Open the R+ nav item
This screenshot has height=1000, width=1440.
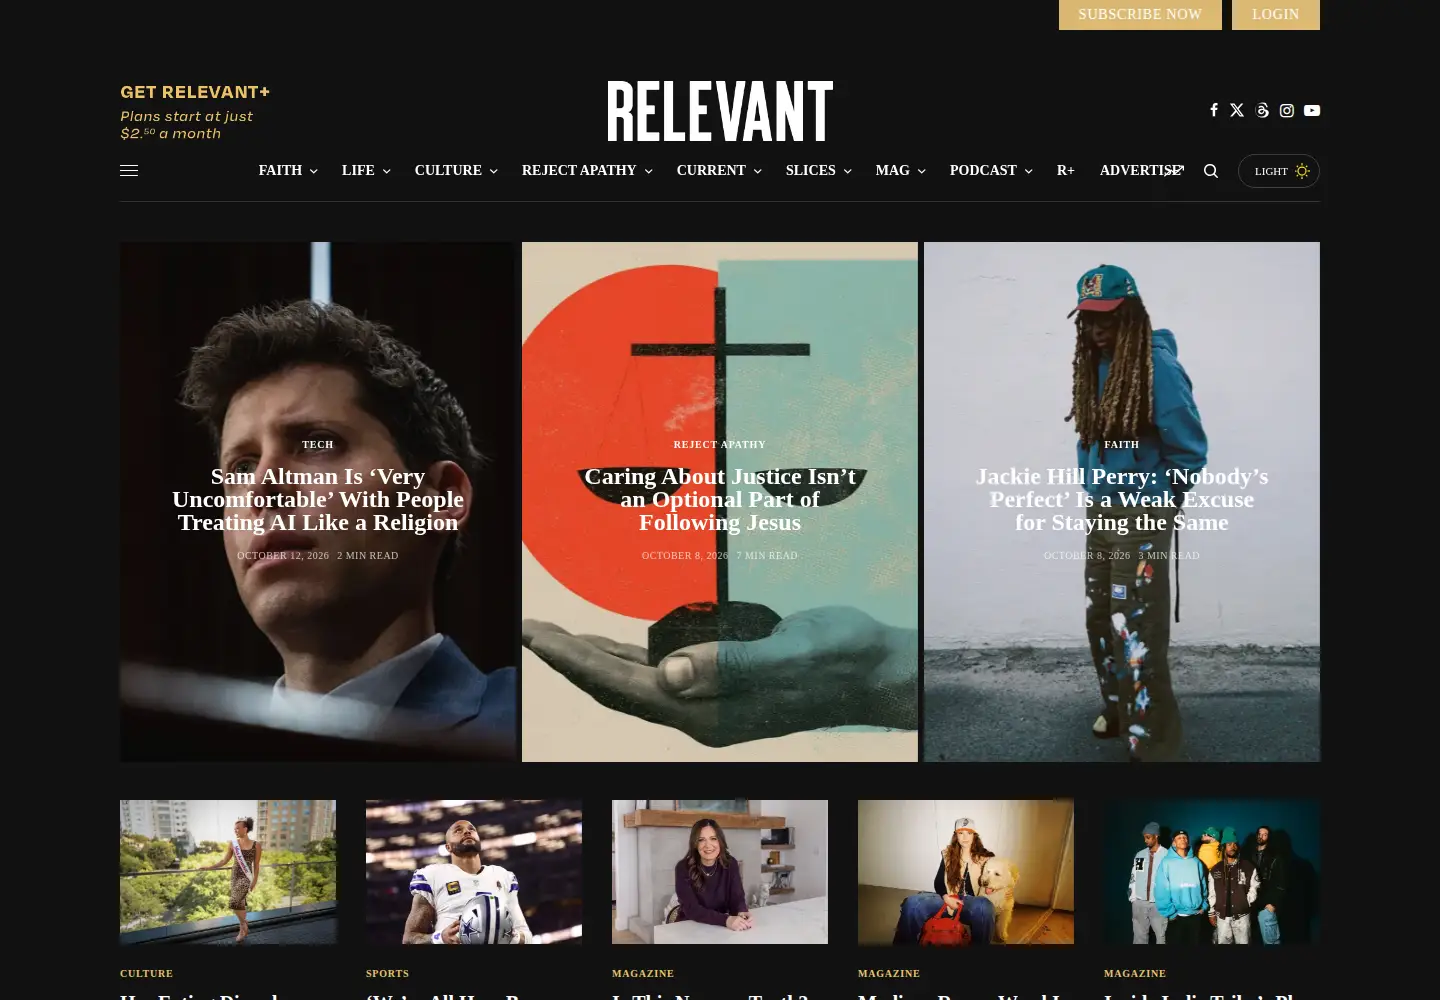pyautogui.click(x=1066, y=171)
